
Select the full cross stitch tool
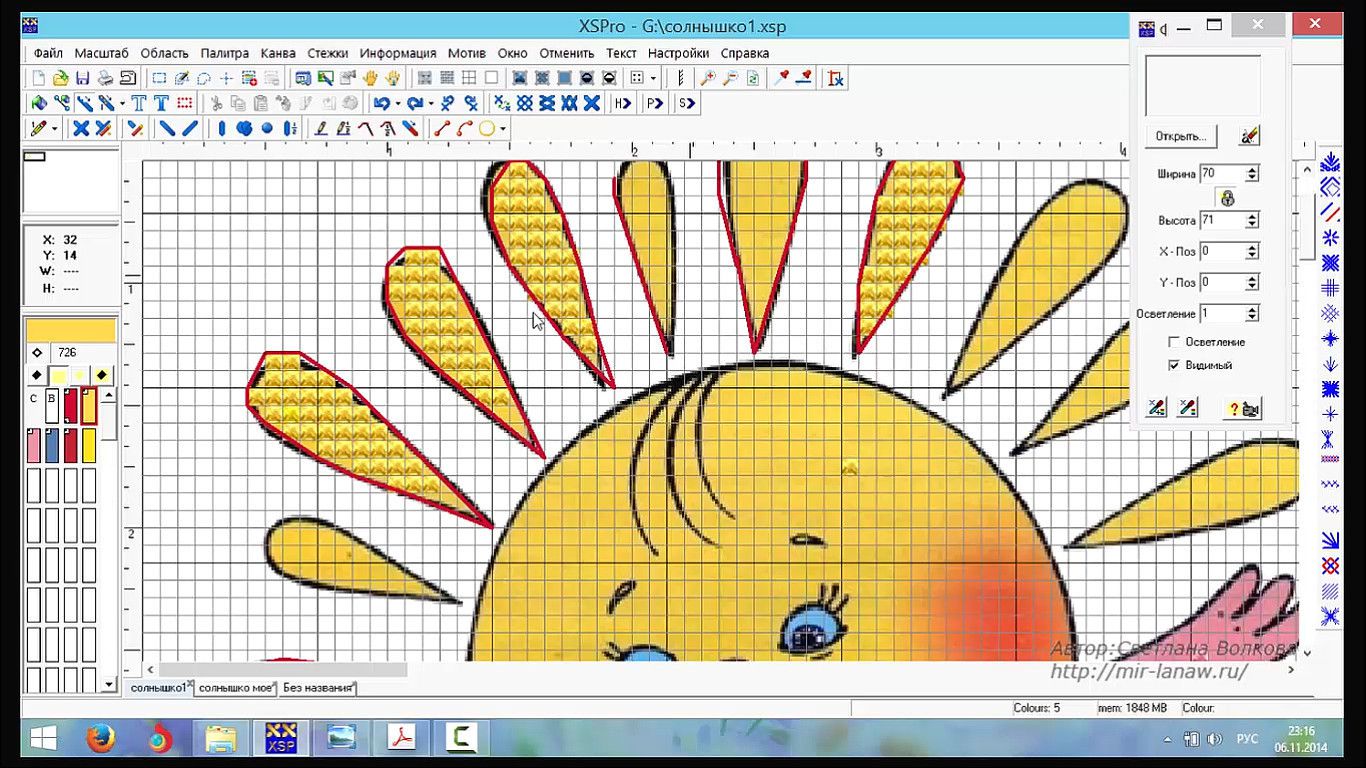(81, 128)
